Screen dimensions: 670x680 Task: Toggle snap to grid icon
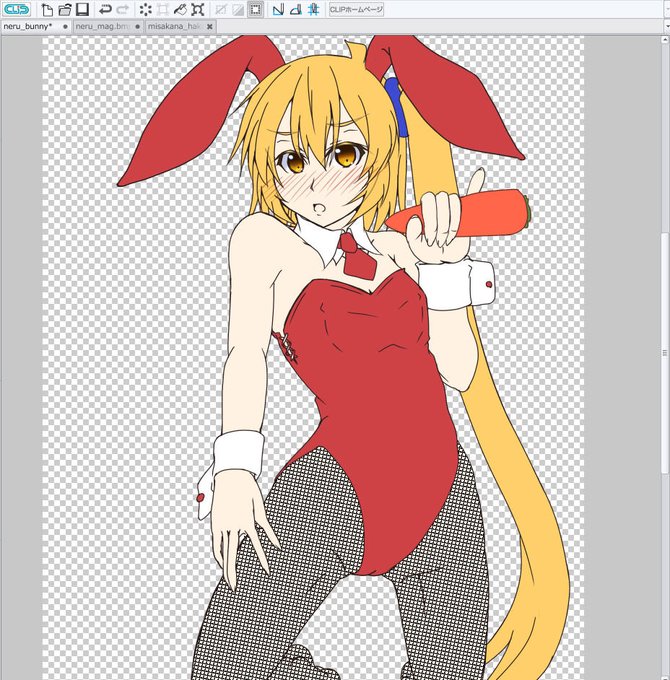pos(314,10)
